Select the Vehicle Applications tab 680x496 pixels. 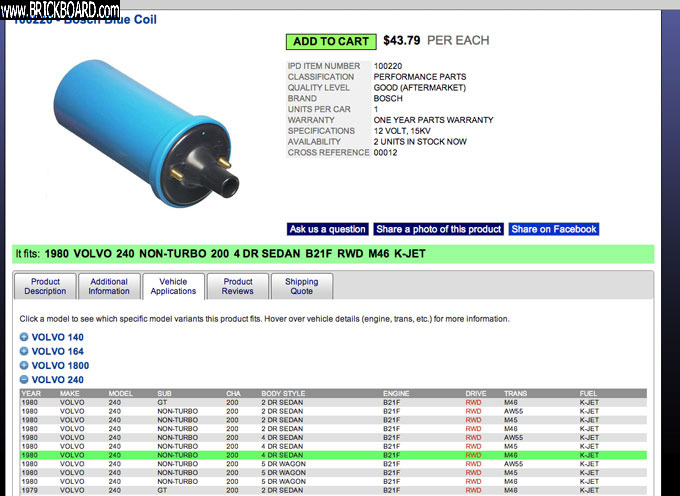[x=173, y=287]
